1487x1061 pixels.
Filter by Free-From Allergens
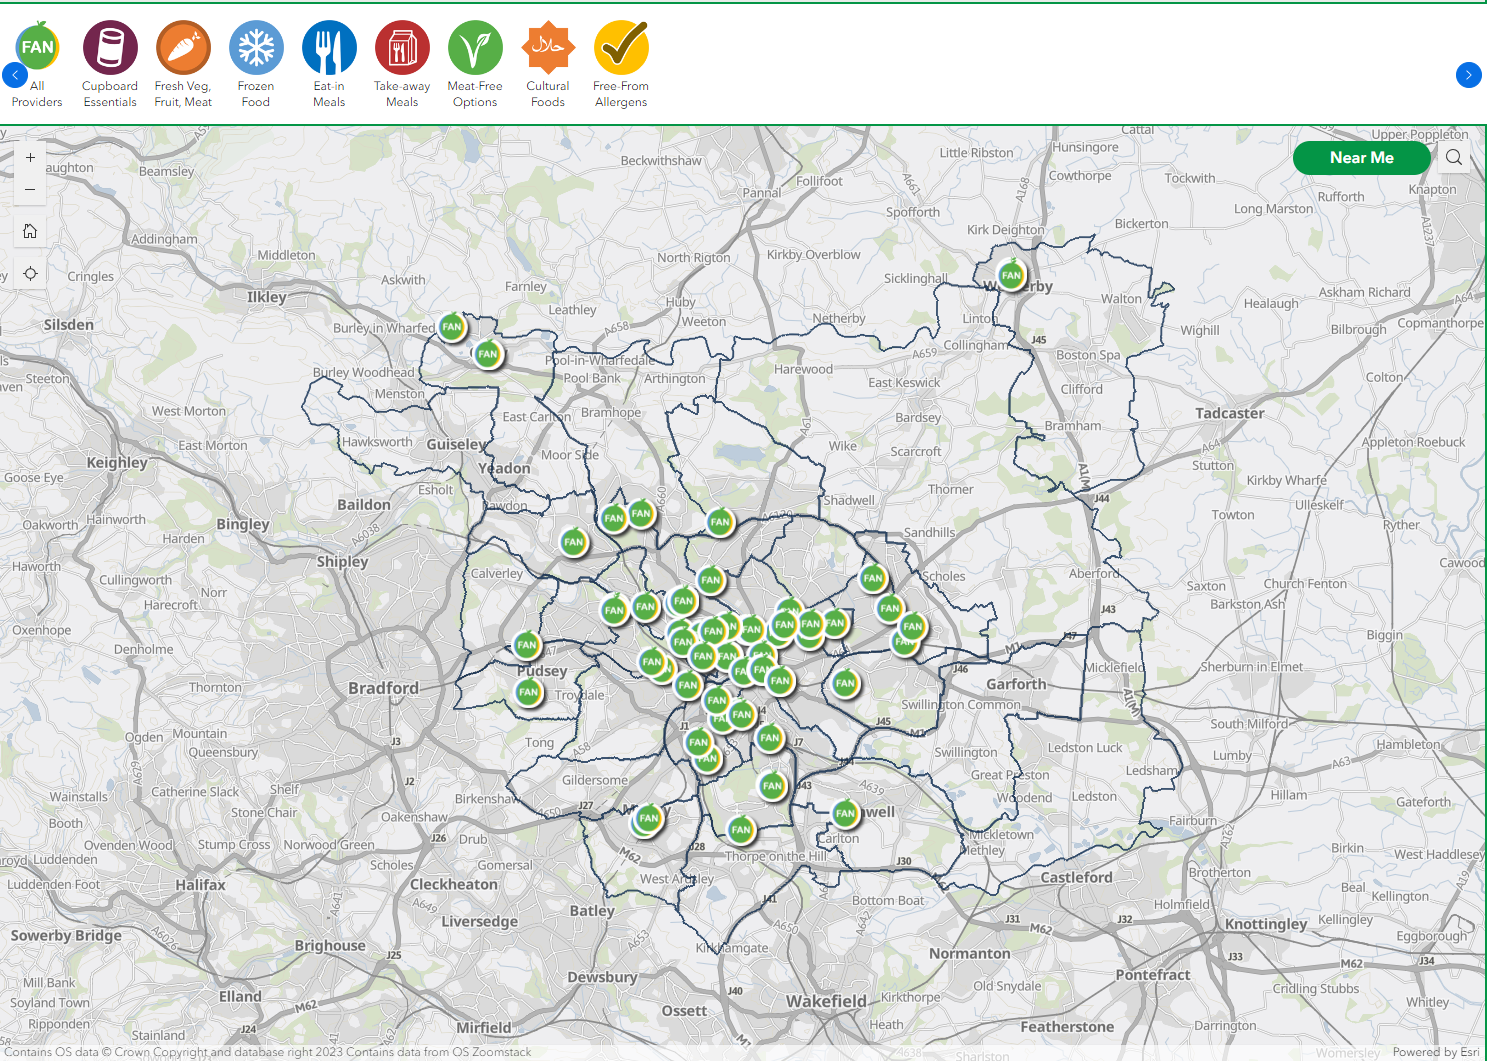click(621, 48)
